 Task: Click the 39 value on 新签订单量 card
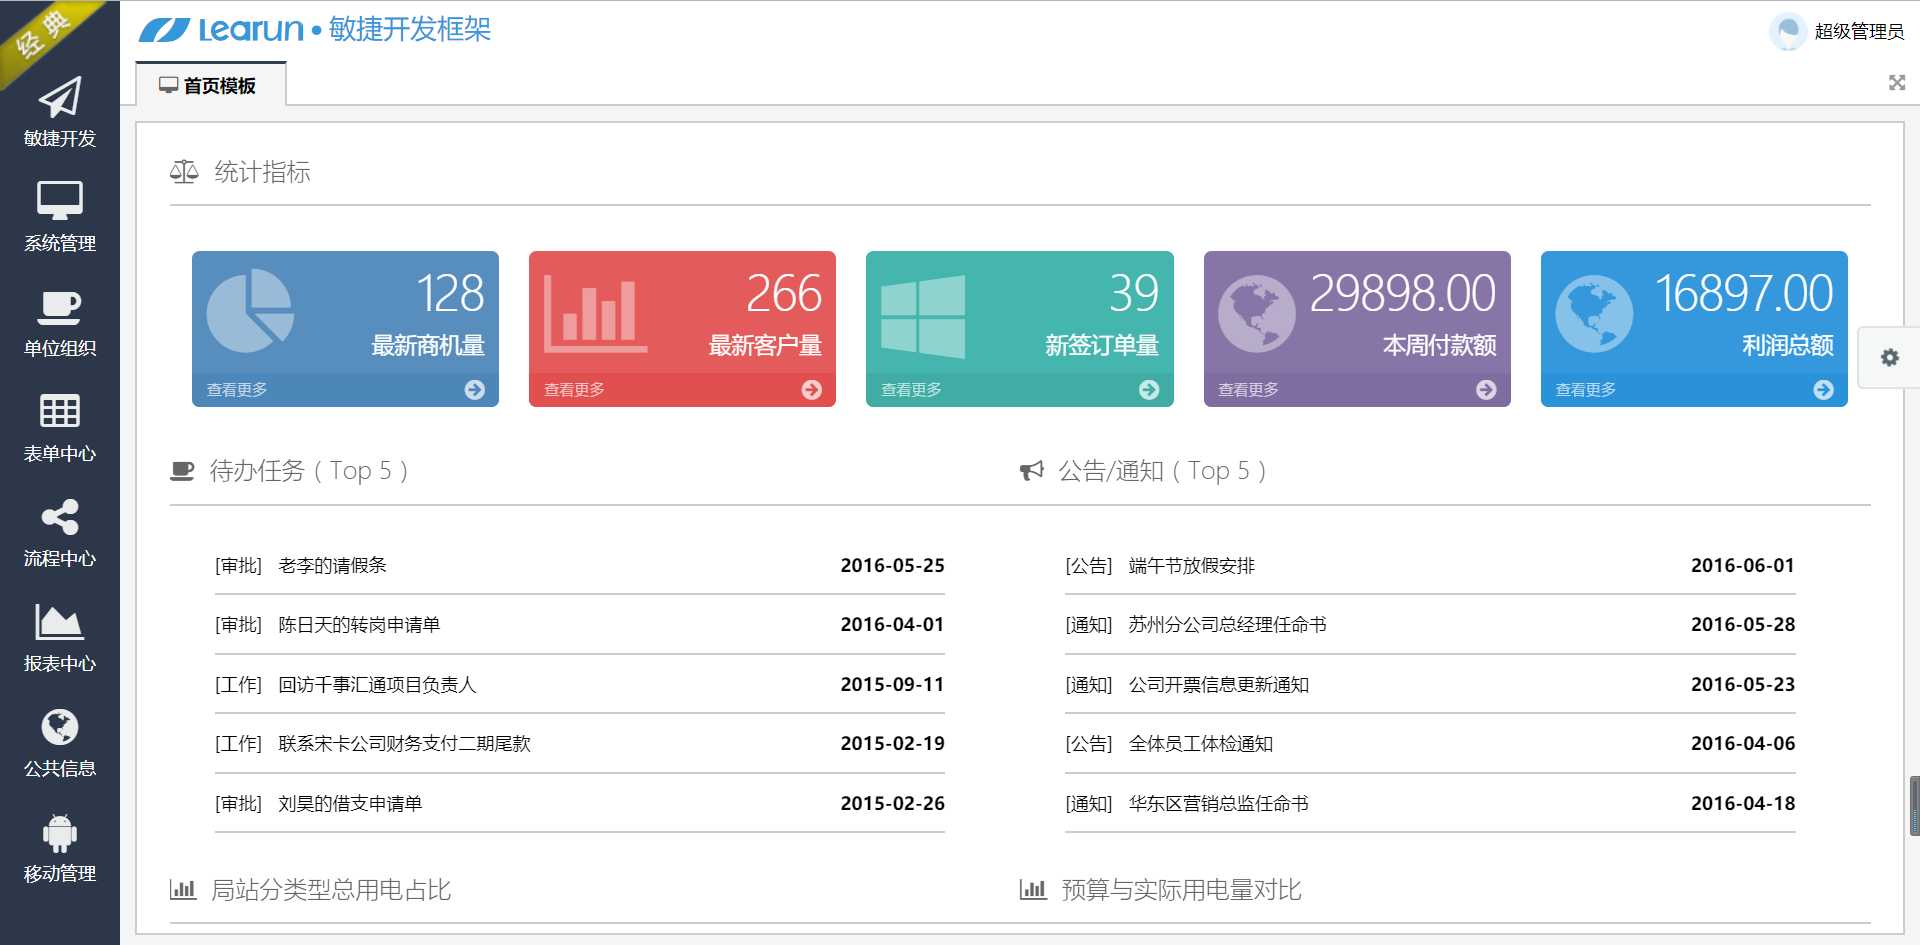coord(1134,293)
